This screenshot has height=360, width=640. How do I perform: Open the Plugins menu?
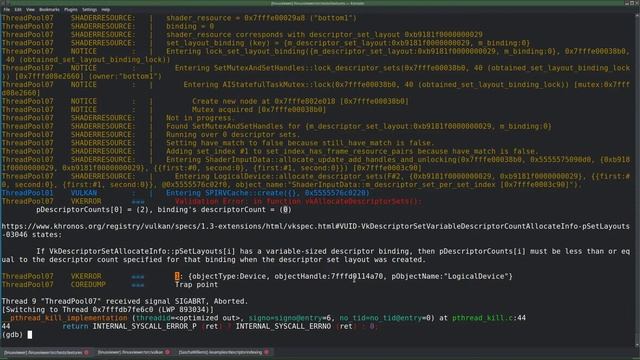click(x=71, y=9)
